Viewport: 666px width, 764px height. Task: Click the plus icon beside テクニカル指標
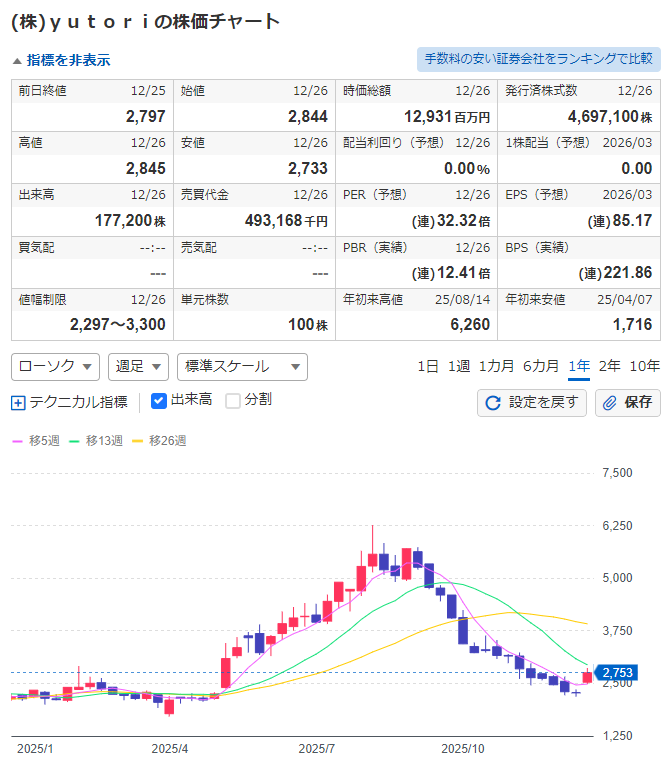click(18, 403)
